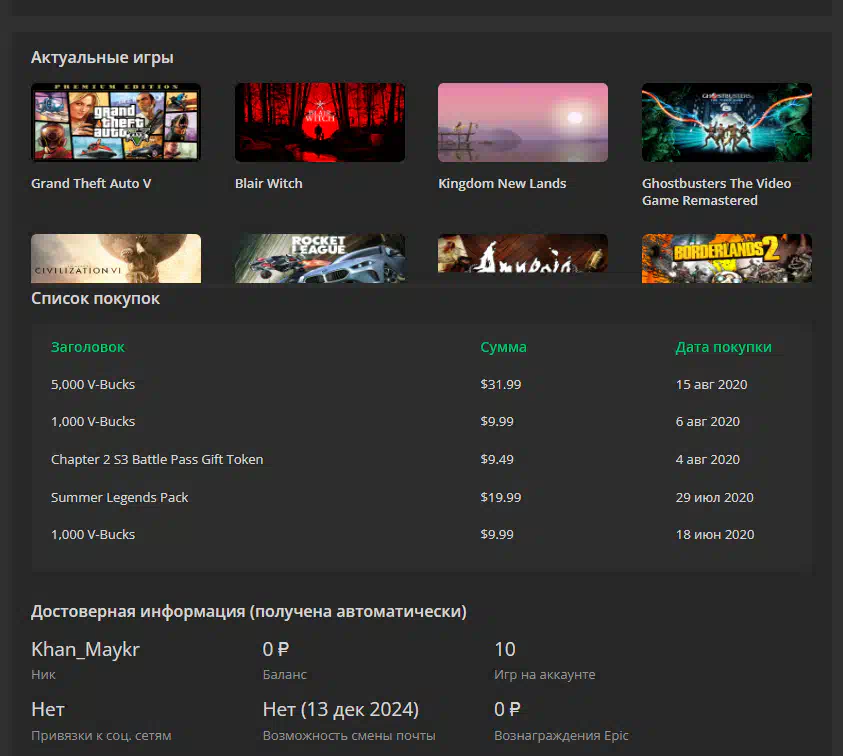The height and width of the screenshot is (756, 843).
Task: Click the date 6 авг 2020
Action: 708,422
